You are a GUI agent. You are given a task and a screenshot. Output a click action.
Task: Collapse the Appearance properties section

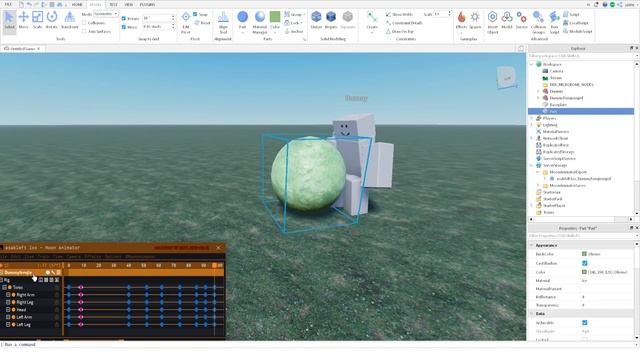(x=531, y=245)
